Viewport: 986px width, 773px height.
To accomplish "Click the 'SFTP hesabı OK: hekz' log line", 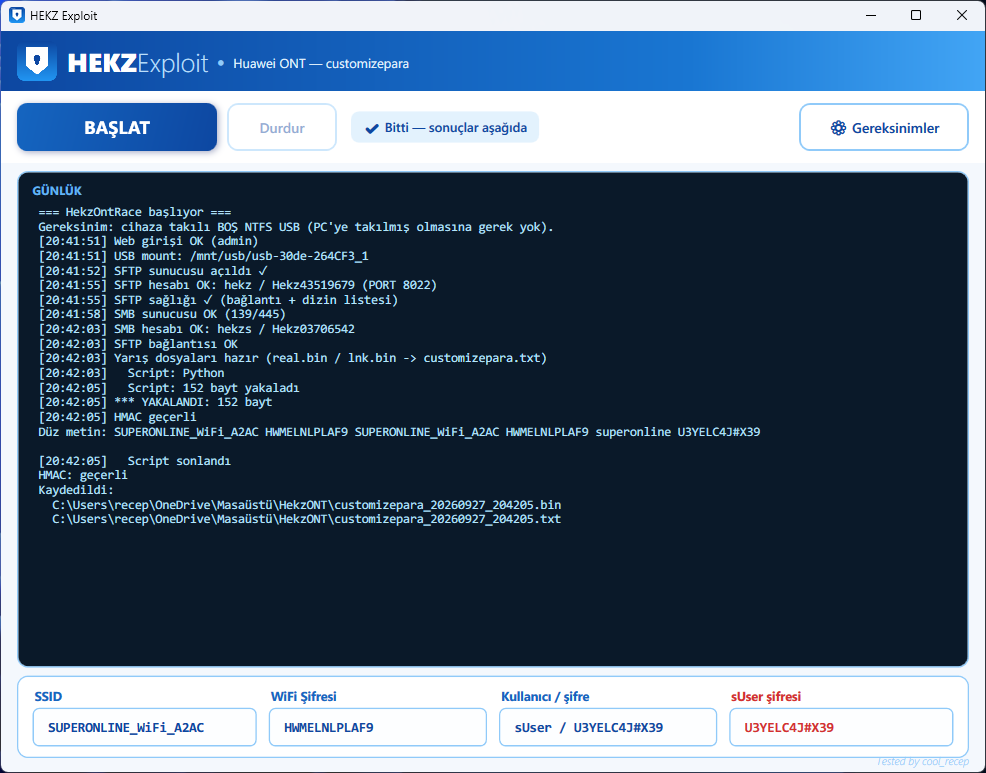I will (x=238, y=286).
